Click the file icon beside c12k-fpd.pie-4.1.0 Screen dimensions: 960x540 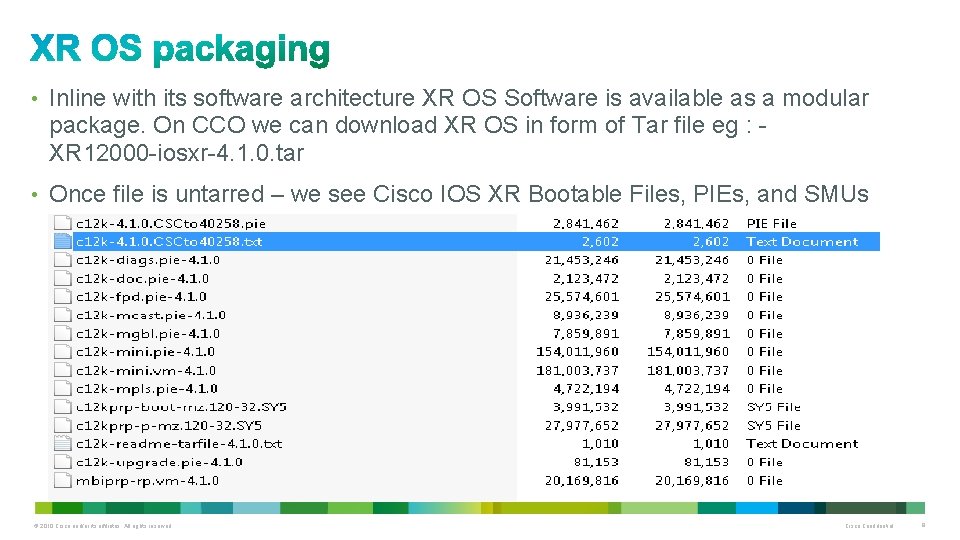click(62, 296)
